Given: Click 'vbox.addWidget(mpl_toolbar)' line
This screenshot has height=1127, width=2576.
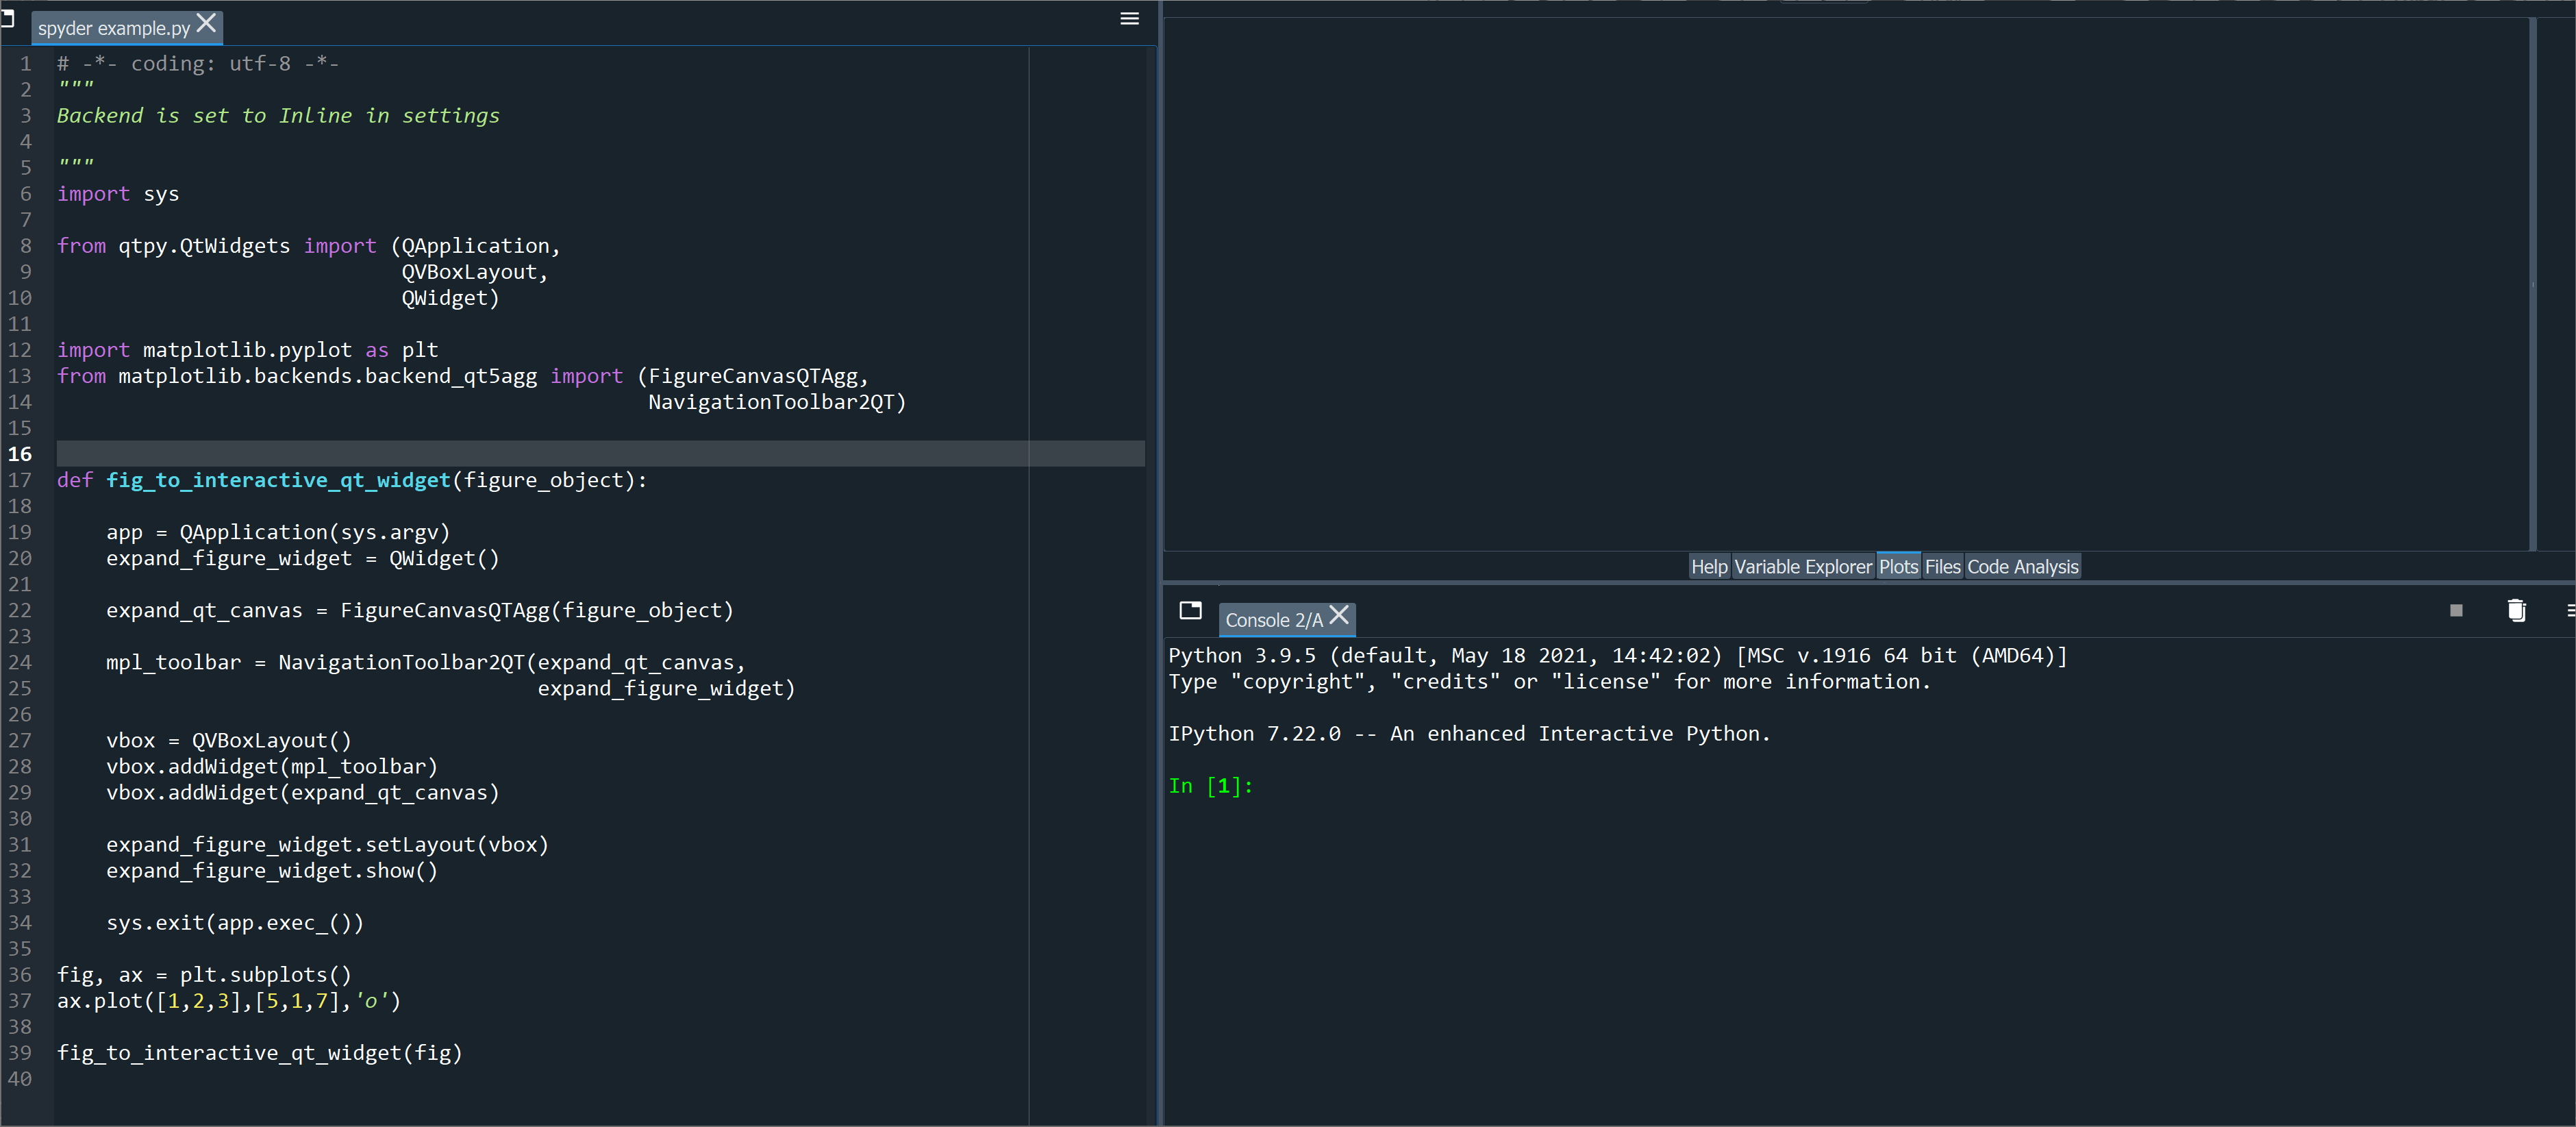Looking at the screenshot, I should (272, 766).
